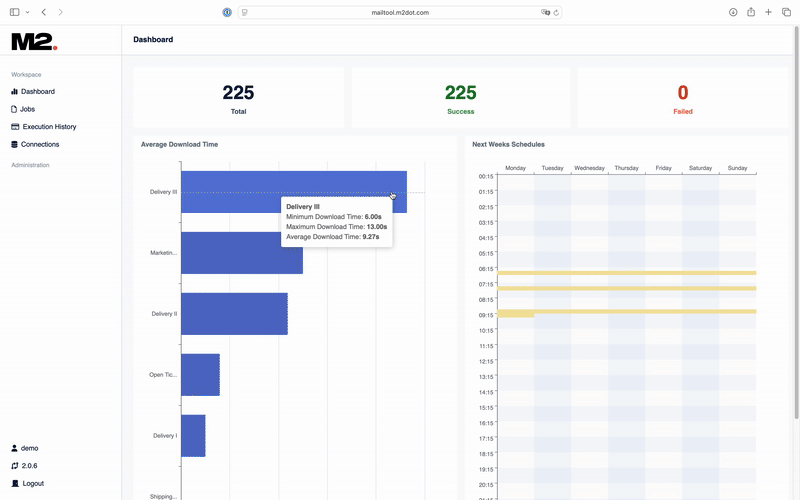The height and width of the screenshot is (500, 800).
Task: Click the Safari share icon
Action: (x=751, y=12)
